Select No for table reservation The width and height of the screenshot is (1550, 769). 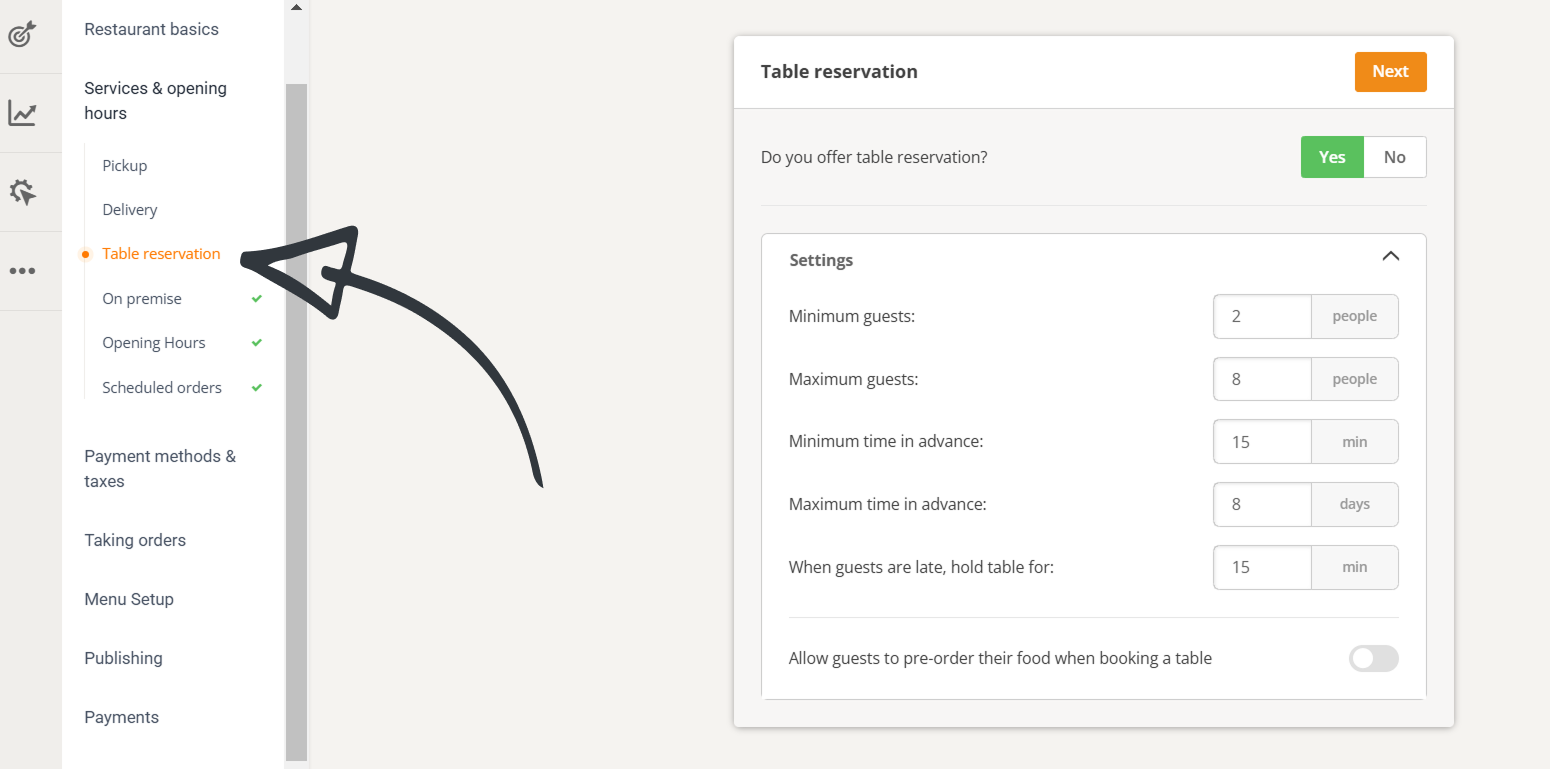(1394, 157)
